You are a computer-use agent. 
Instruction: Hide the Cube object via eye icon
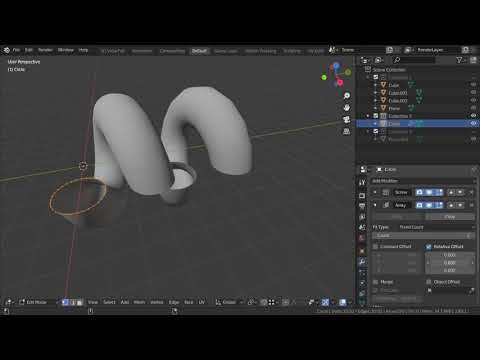point(473,85)
